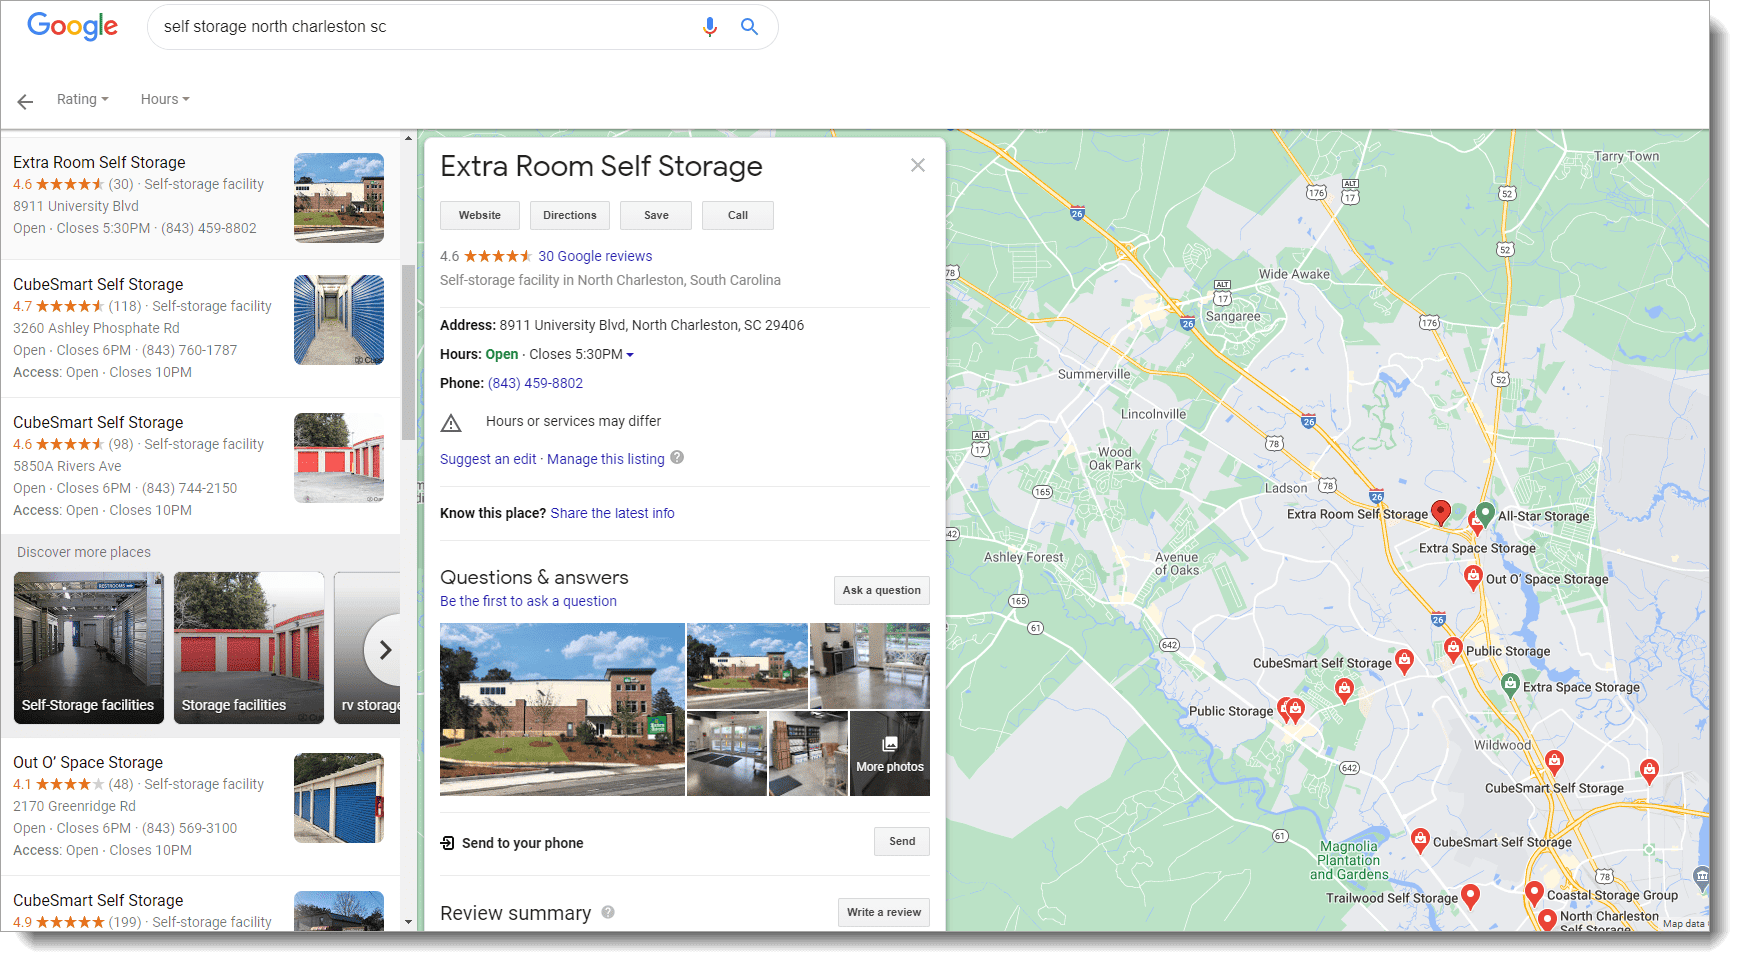The image size is (1745, 967).
Task: Click the Send button
Action: (902, 841)
